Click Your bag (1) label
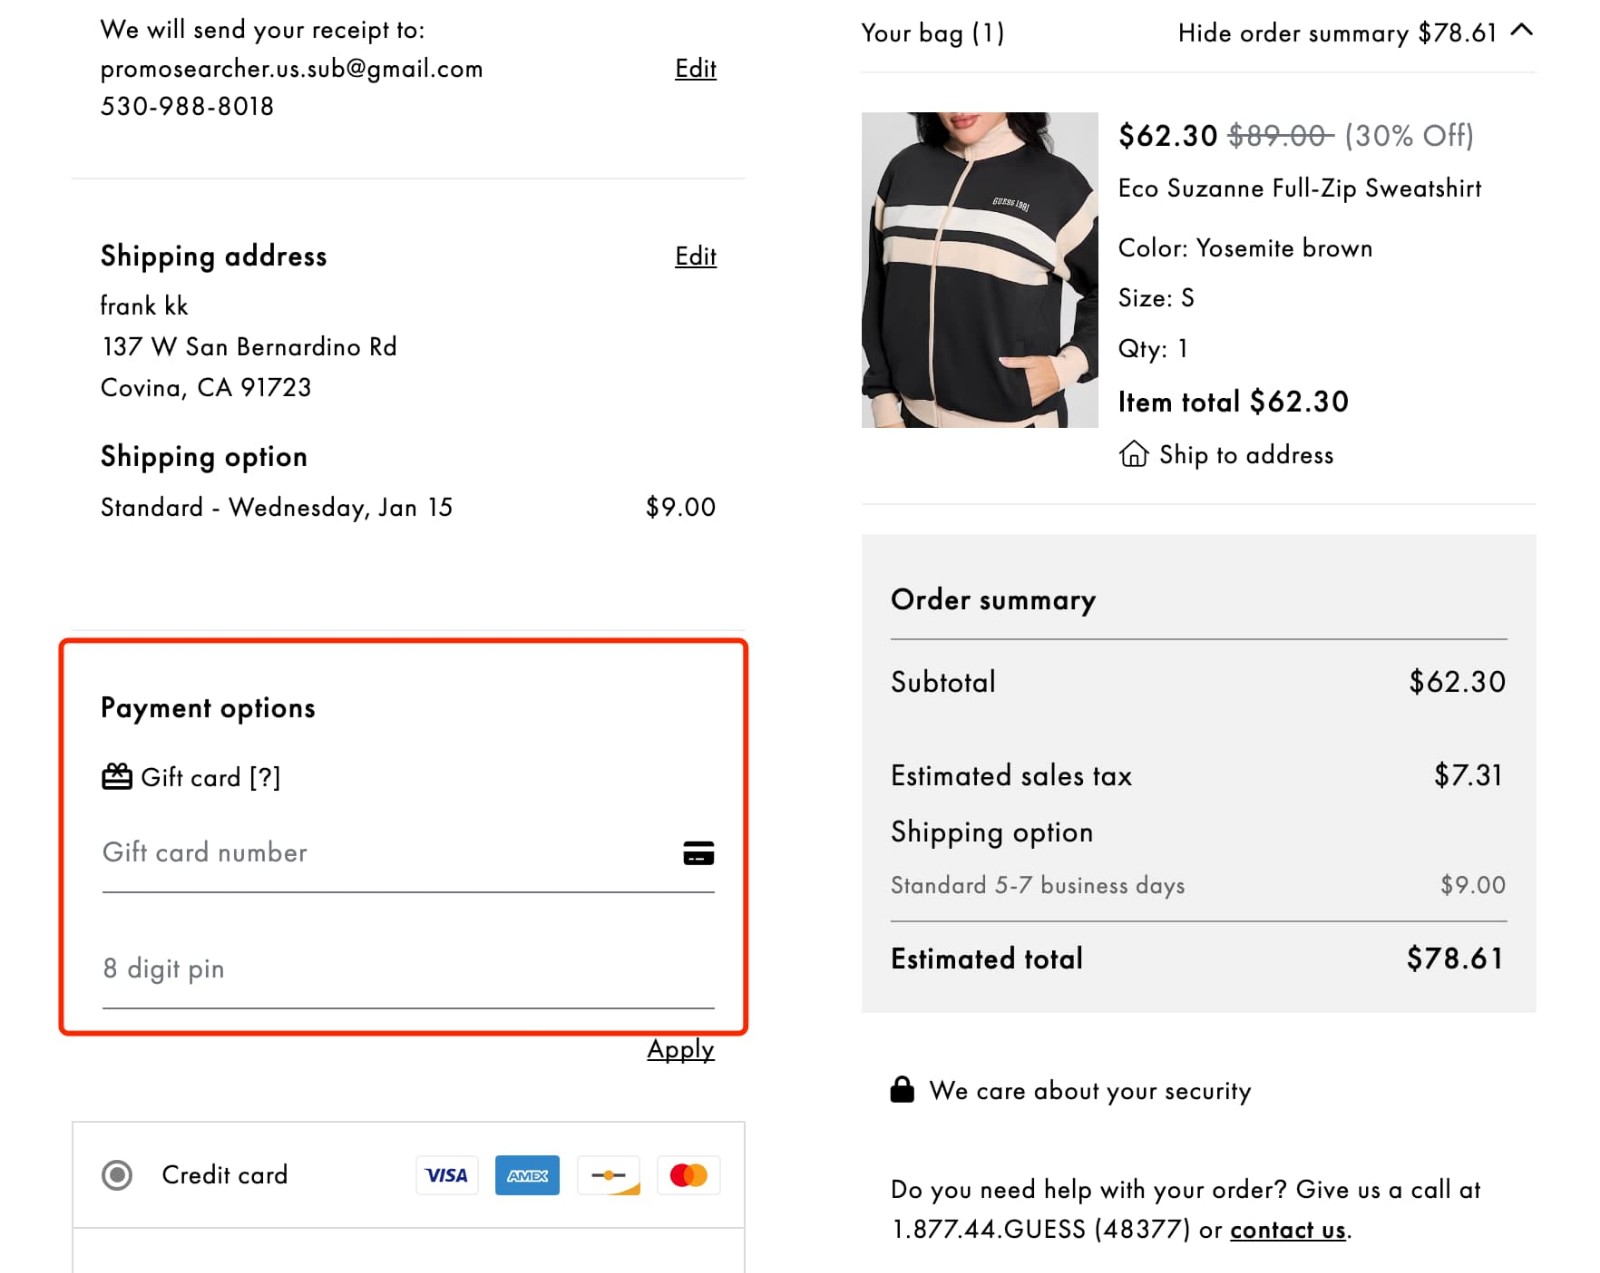The width and height of the screenshot is (1600, 1273). click(x=932, y=32)
